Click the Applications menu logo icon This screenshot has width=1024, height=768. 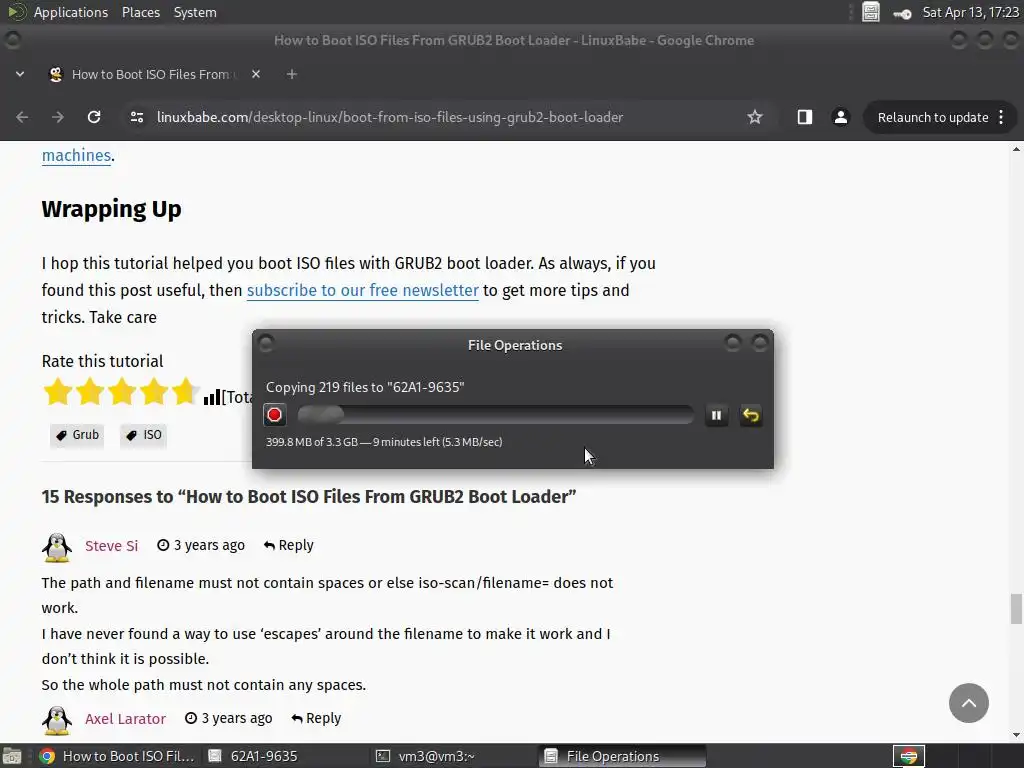tap(16, 12)
